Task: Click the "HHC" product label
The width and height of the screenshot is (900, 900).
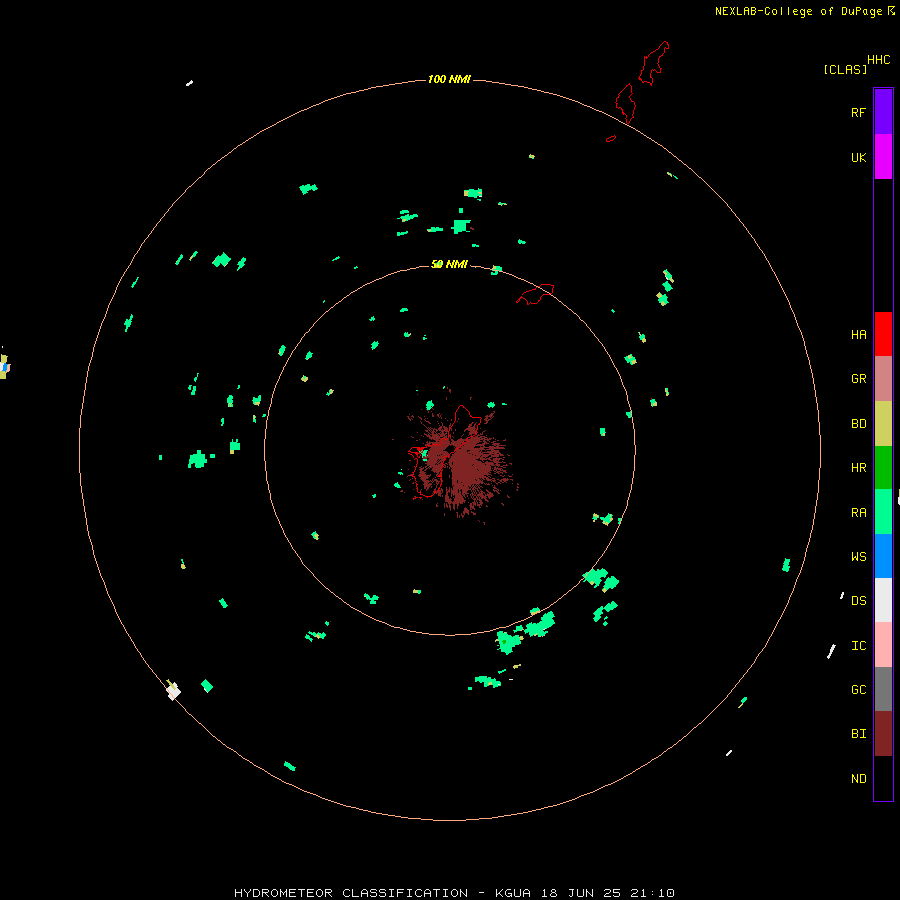Action: pyautogui.click(x=879, y=60)
